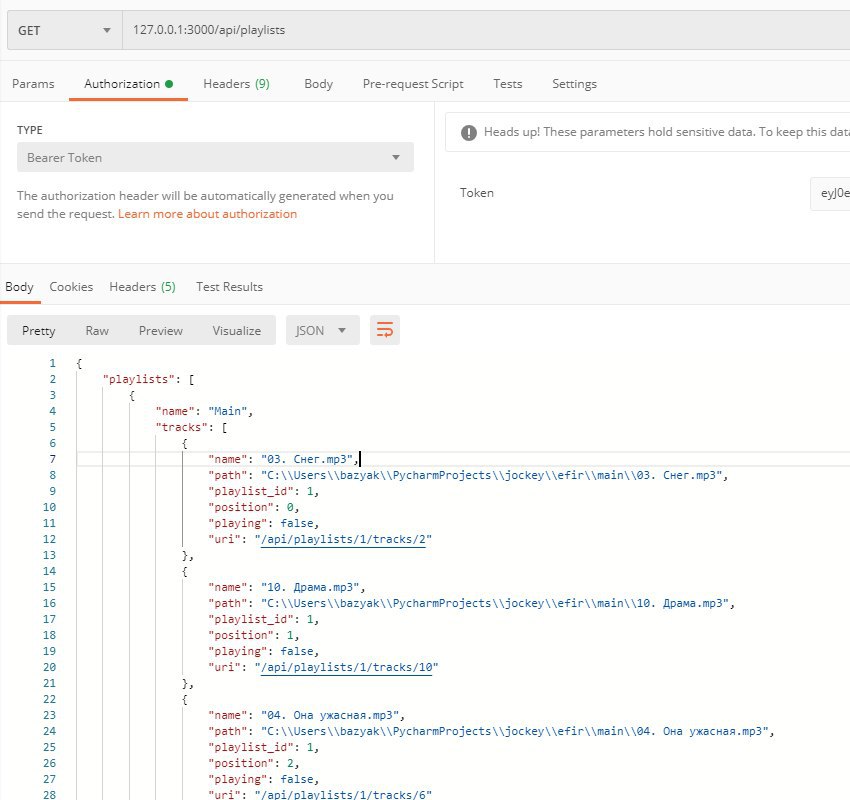Click the request URL input field
The image size is (850, 800).
pos(486,30)
